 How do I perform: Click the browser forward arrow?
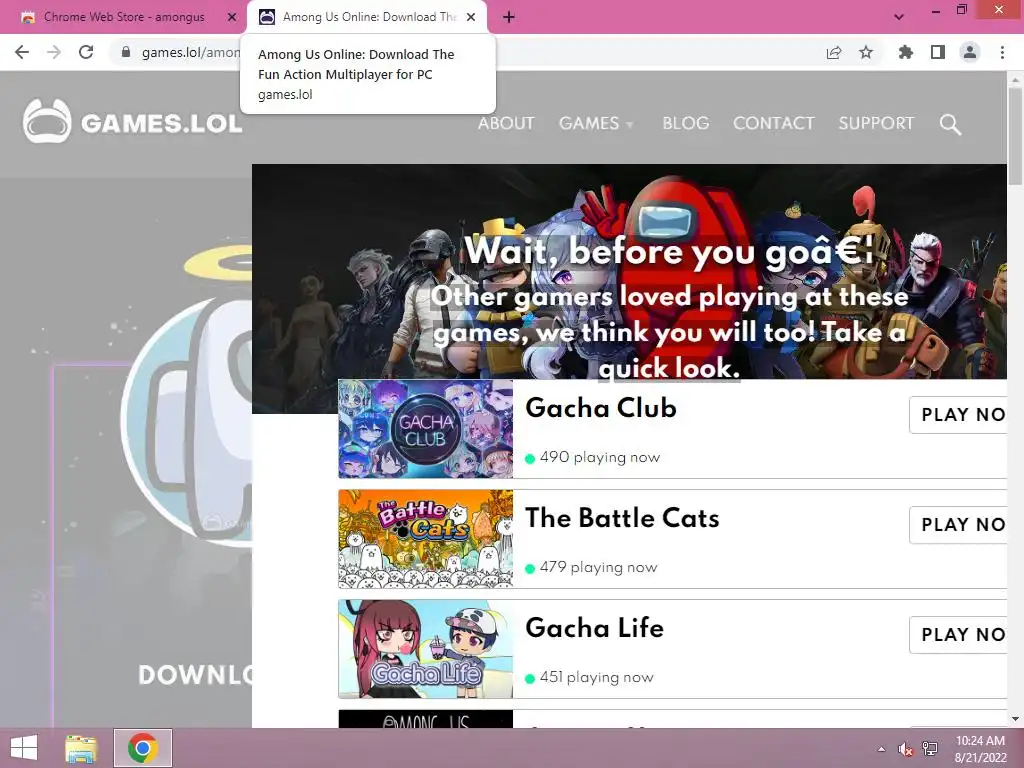pyautogui.click(x=54, y=52)
